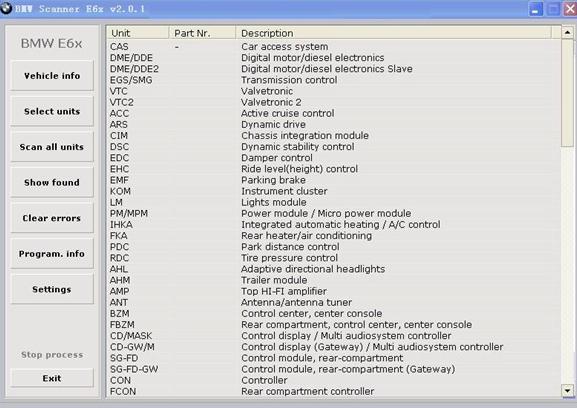Open Vehicle info
577x408 pixels.
click(52, 75)
